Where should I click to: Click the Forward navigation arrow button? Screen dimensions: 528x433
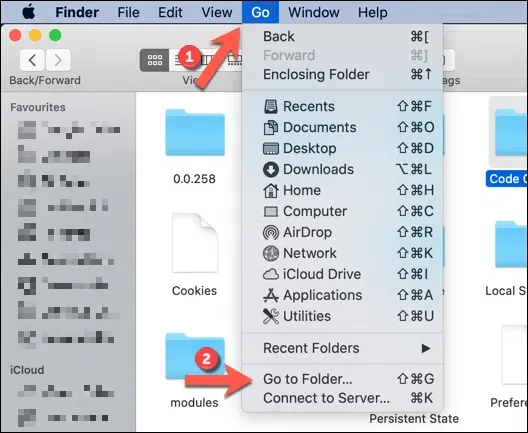pyautogui.click(x=58, y=60)
